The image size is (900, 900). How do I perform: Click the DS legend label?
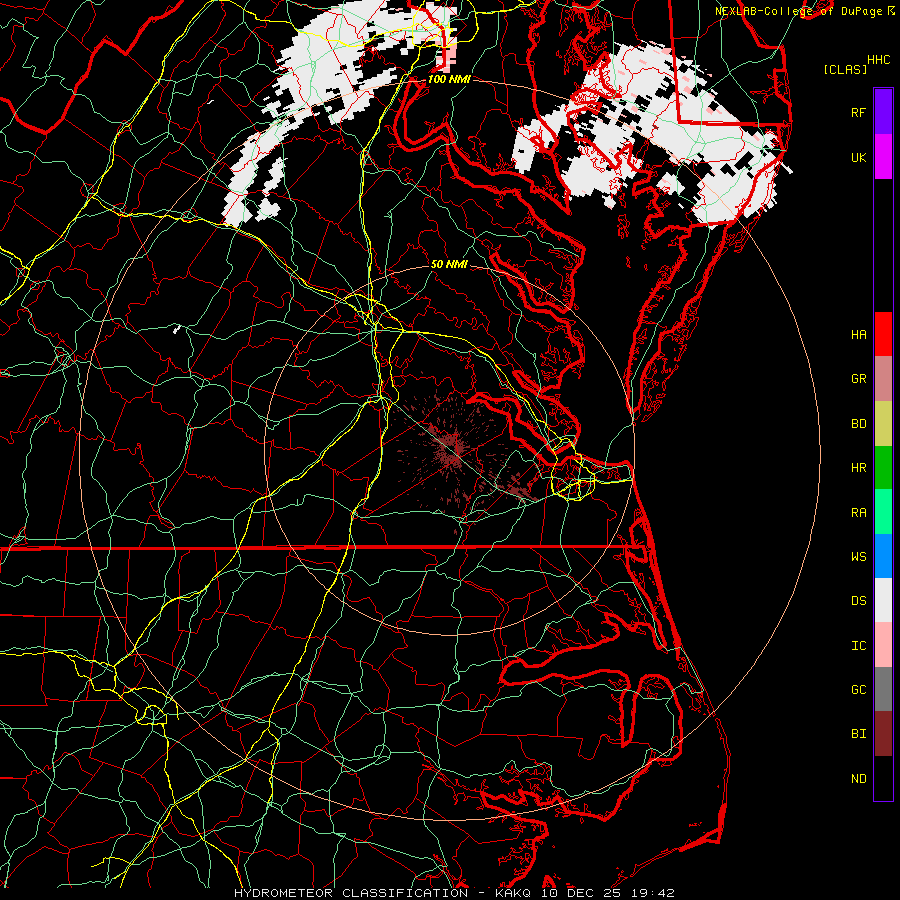coord(859,601)
